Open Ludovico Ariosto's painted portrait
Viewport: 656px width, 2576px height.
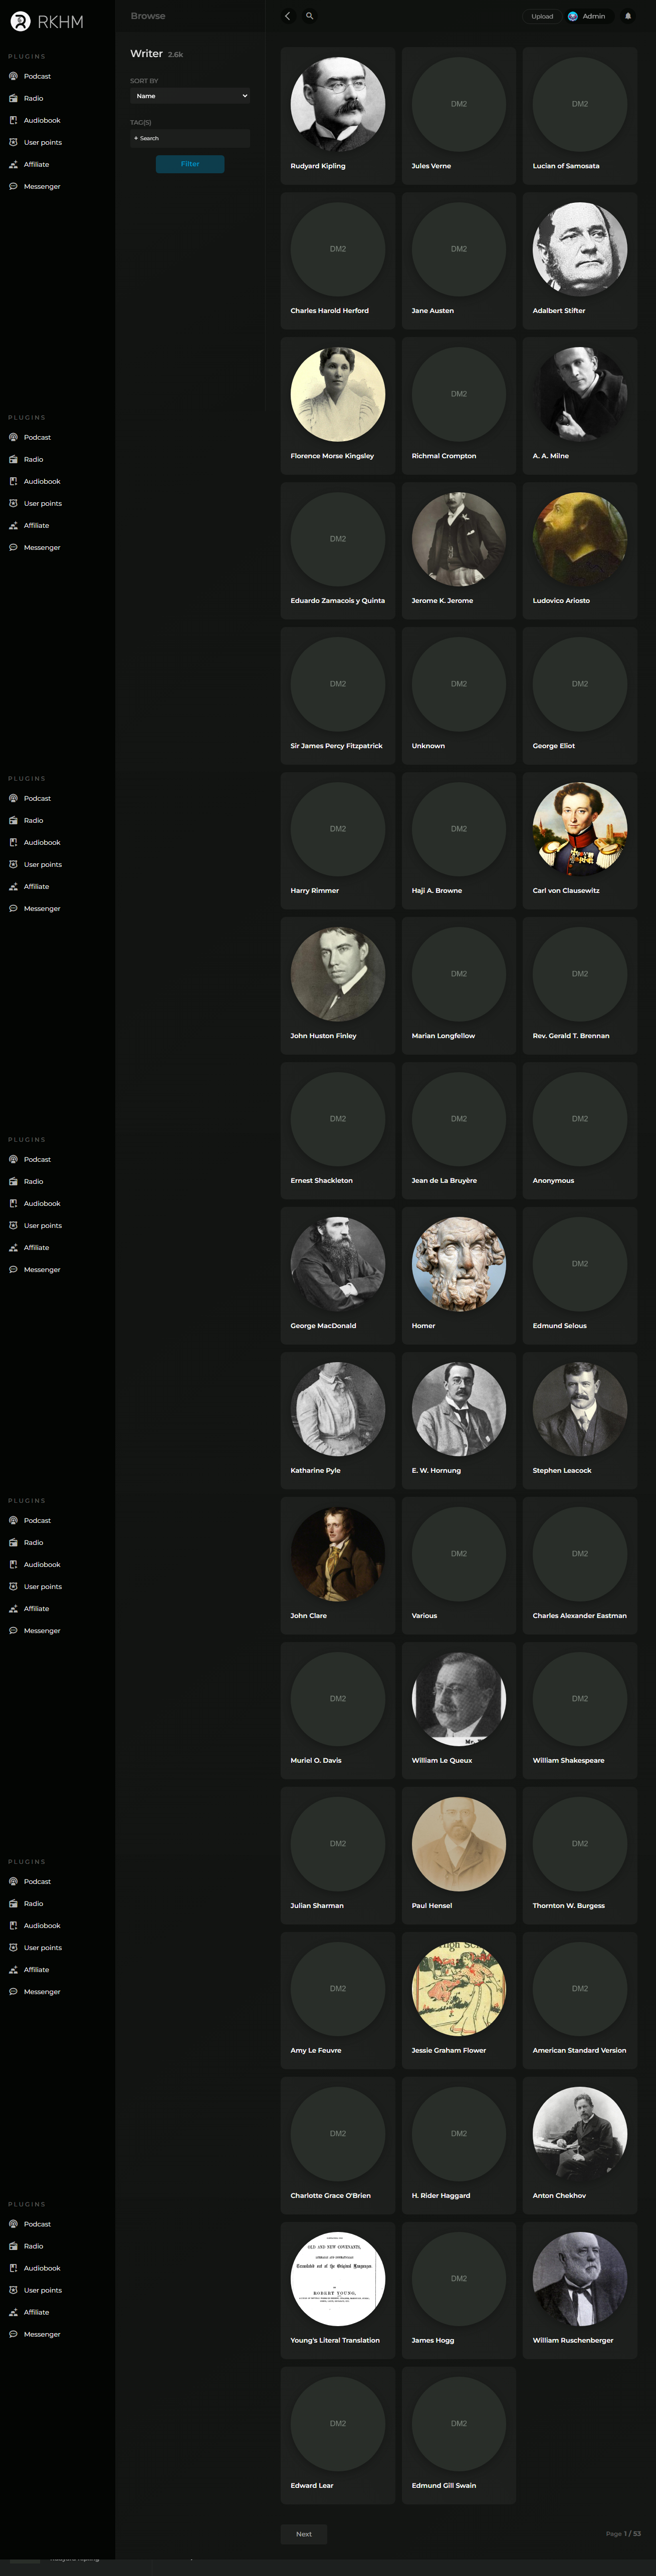580,539
